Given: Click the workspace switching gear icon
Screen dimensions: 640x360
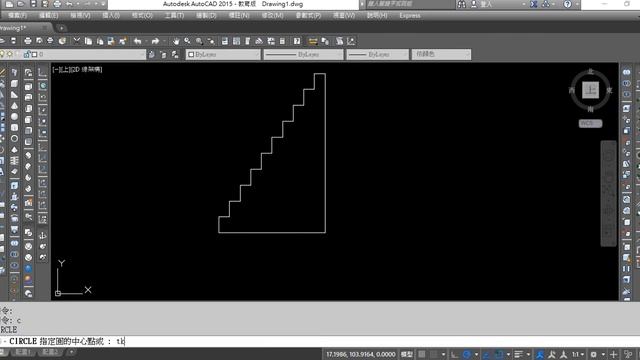Looking at the screenshot, I should (593, 354).
